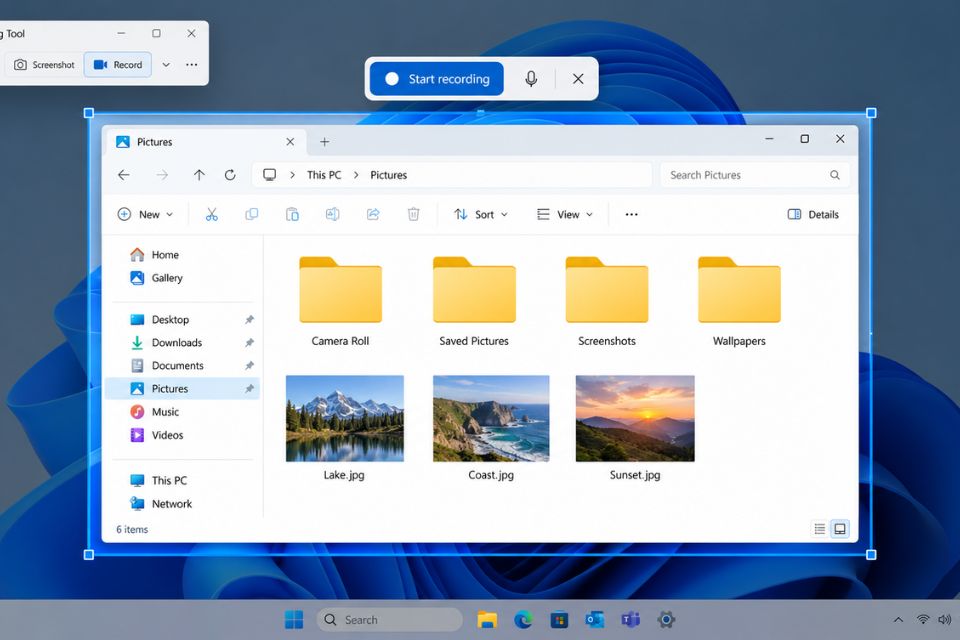Click the Paste clipboard icon
The height and width of the screenshot is (640, 960).
coord(292,214)
